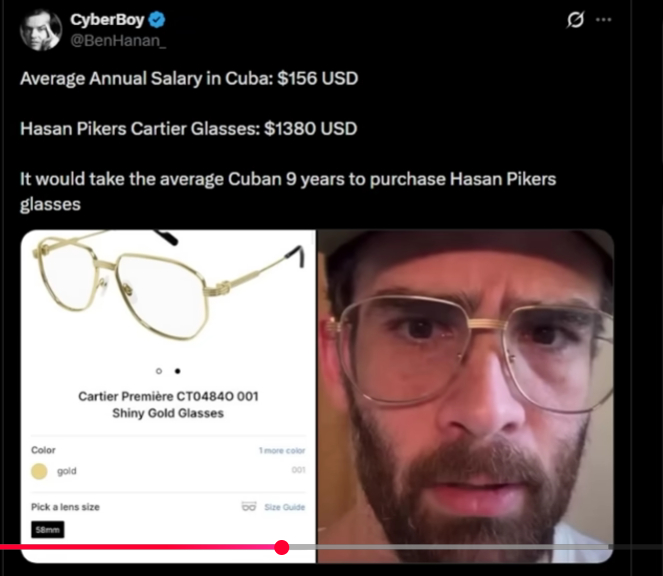This screenshot has height=576, width=663.
Task: Click the tweet text about Cuba salary
Action: click(x=189, y=79)
